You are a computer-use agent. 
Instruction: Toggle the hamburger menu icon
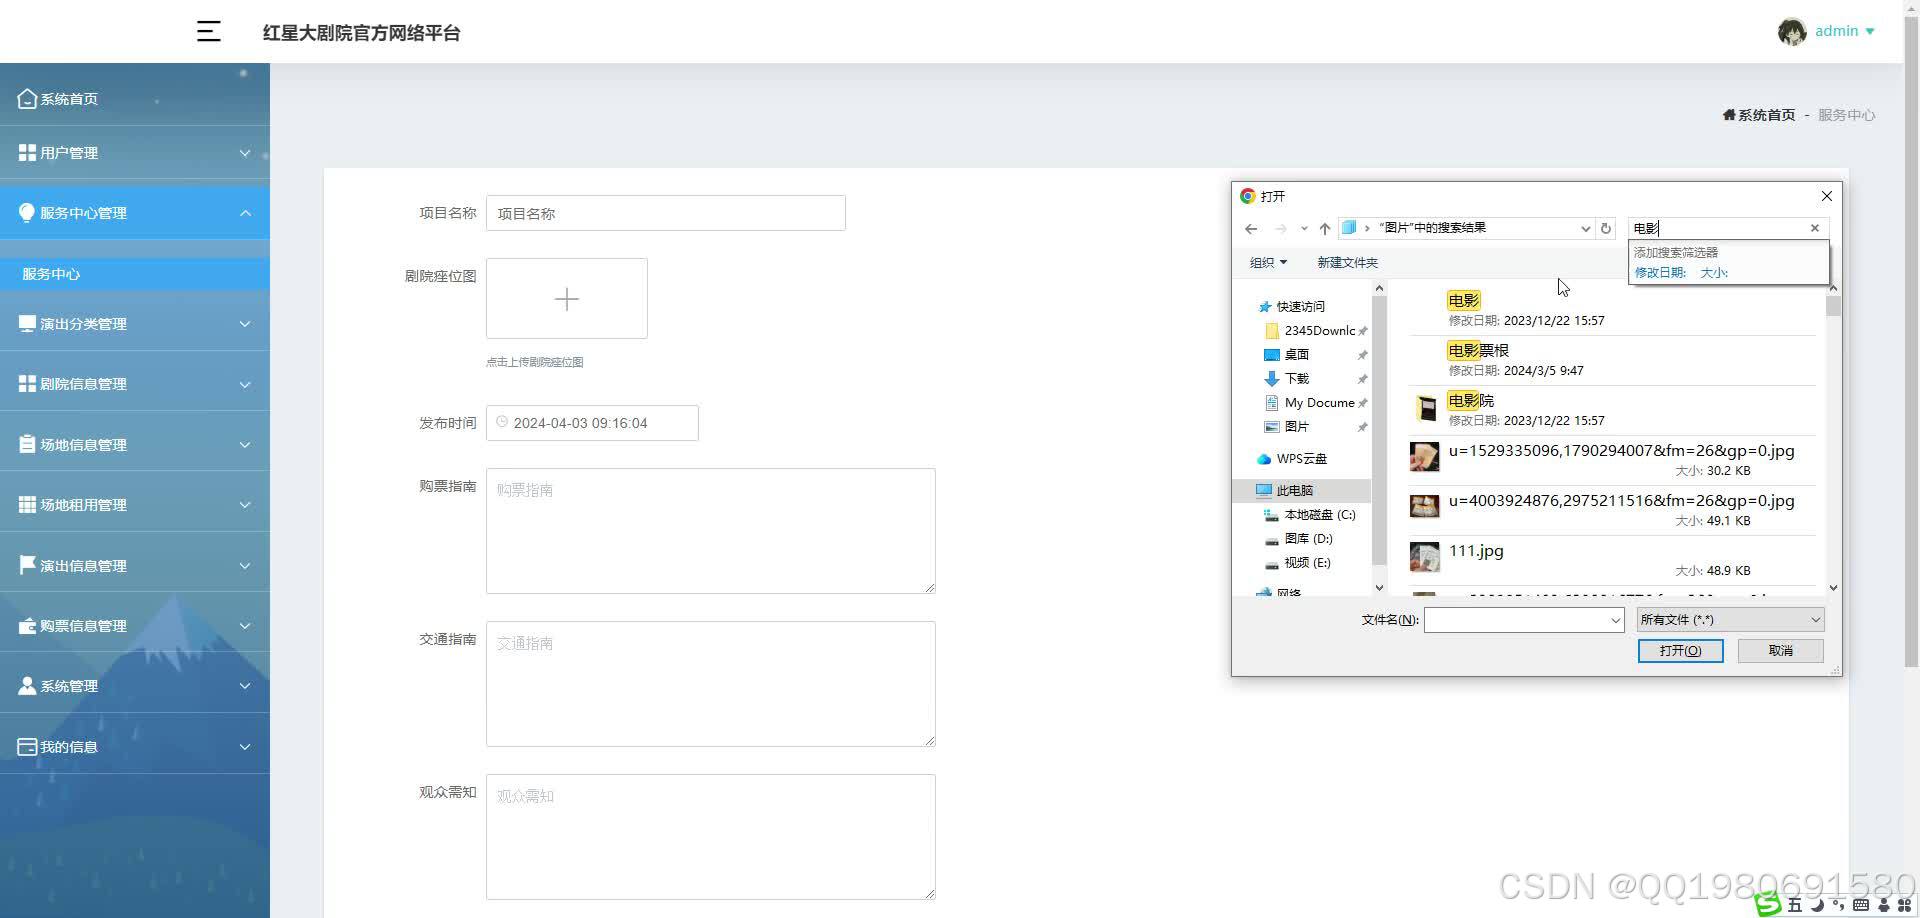(208, 32)
